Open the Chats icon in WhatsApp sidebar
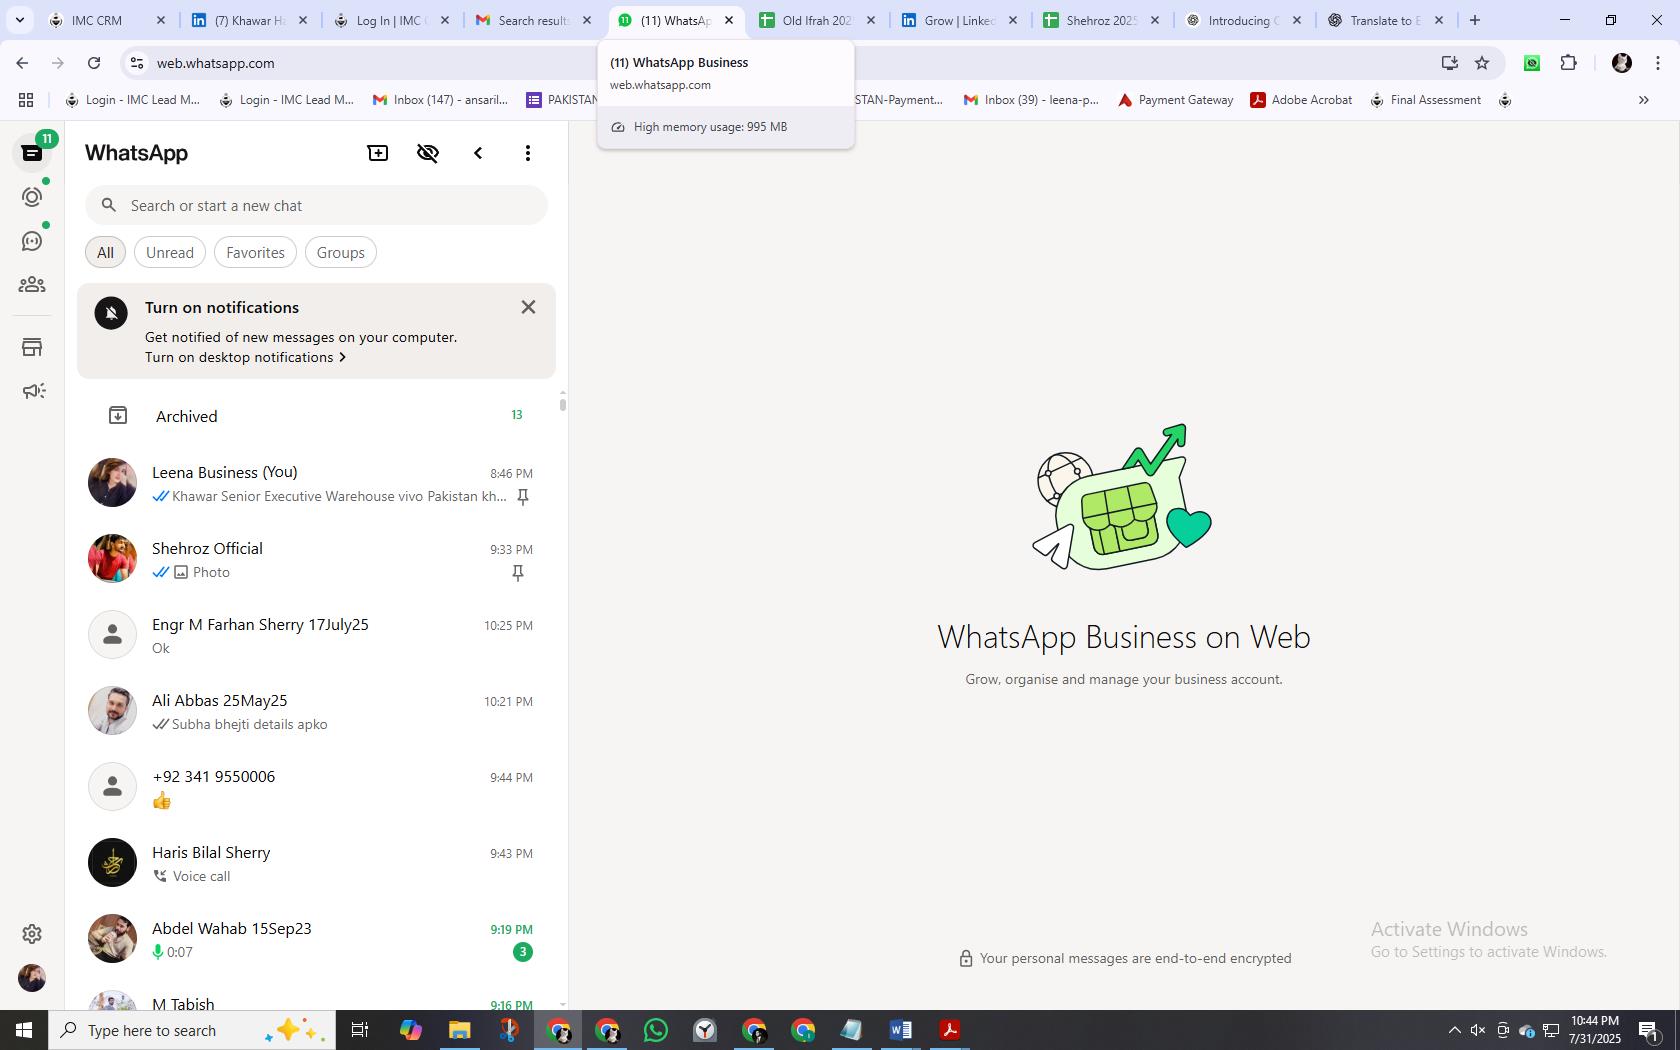Viewport: 1680px width, 1050px height. (32, 153)
